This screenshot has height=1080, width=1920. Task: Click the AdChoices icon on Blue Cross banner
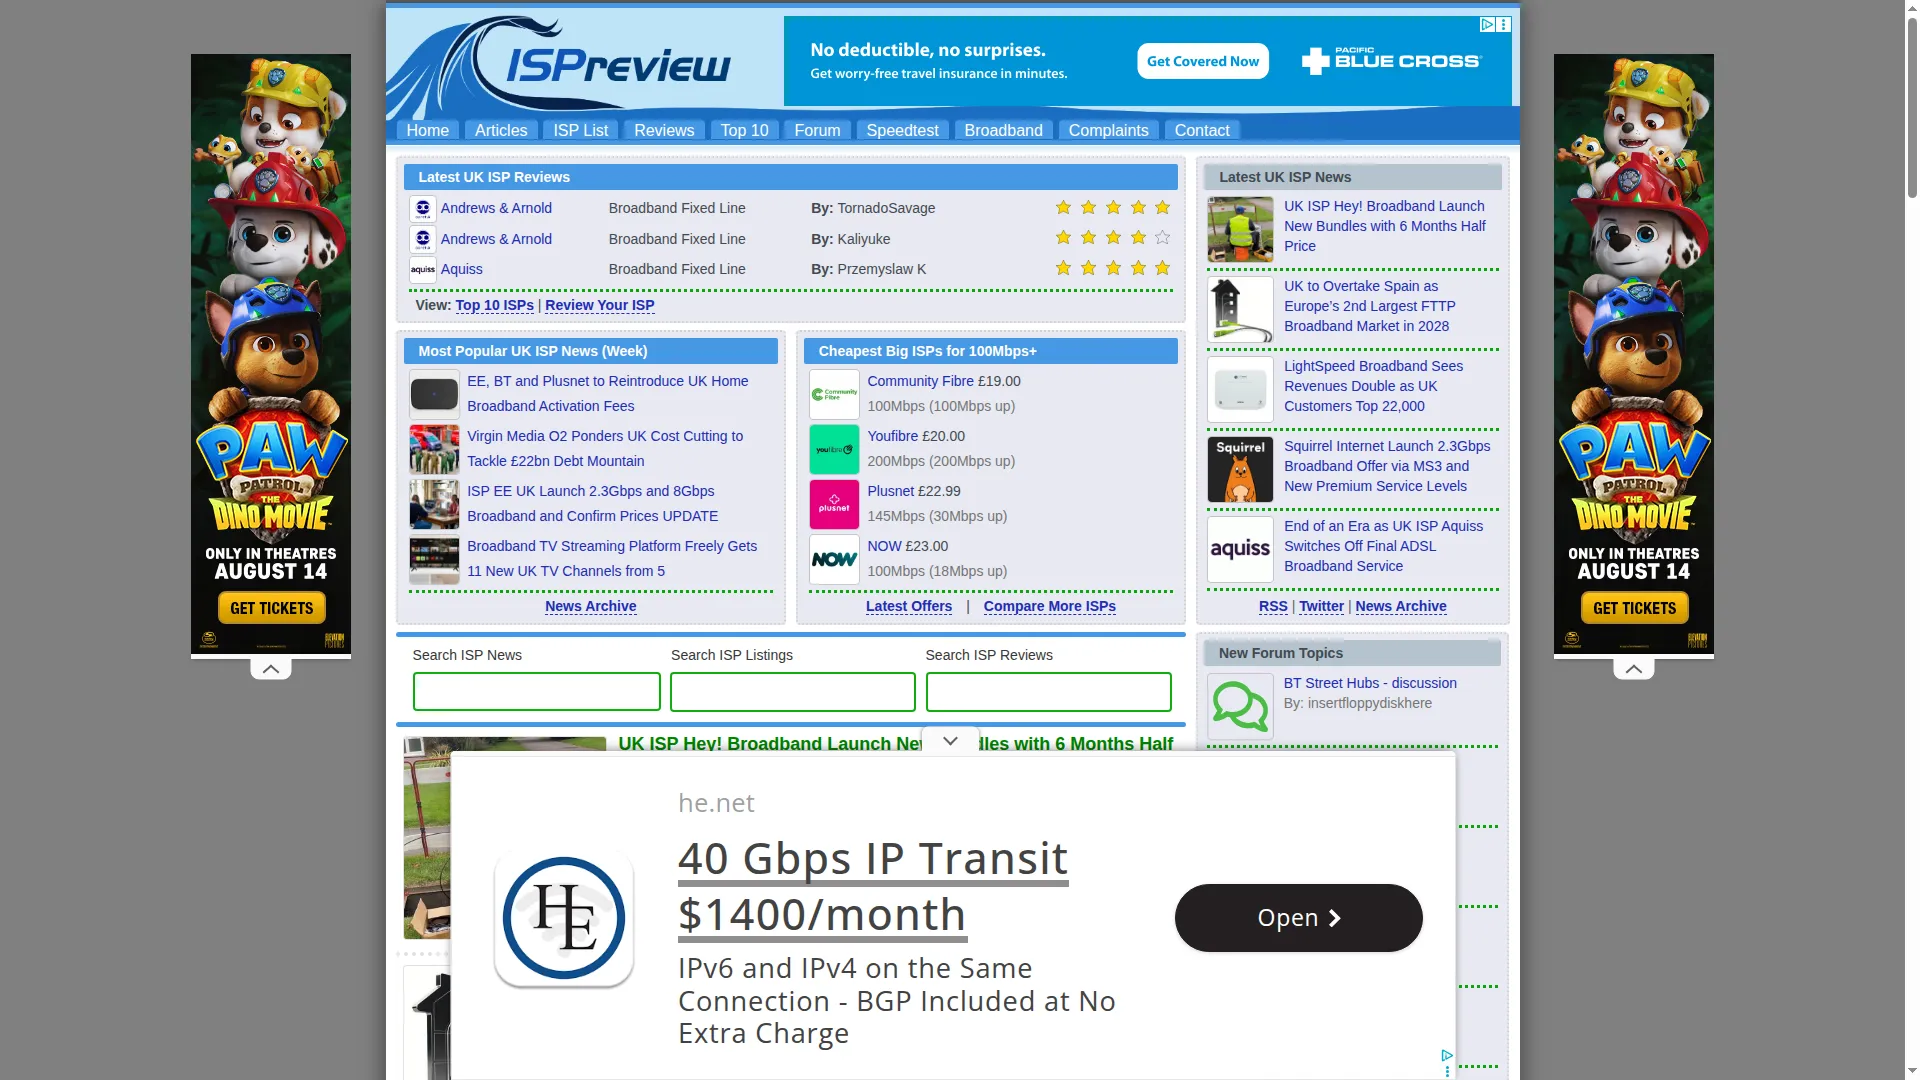1487,24
